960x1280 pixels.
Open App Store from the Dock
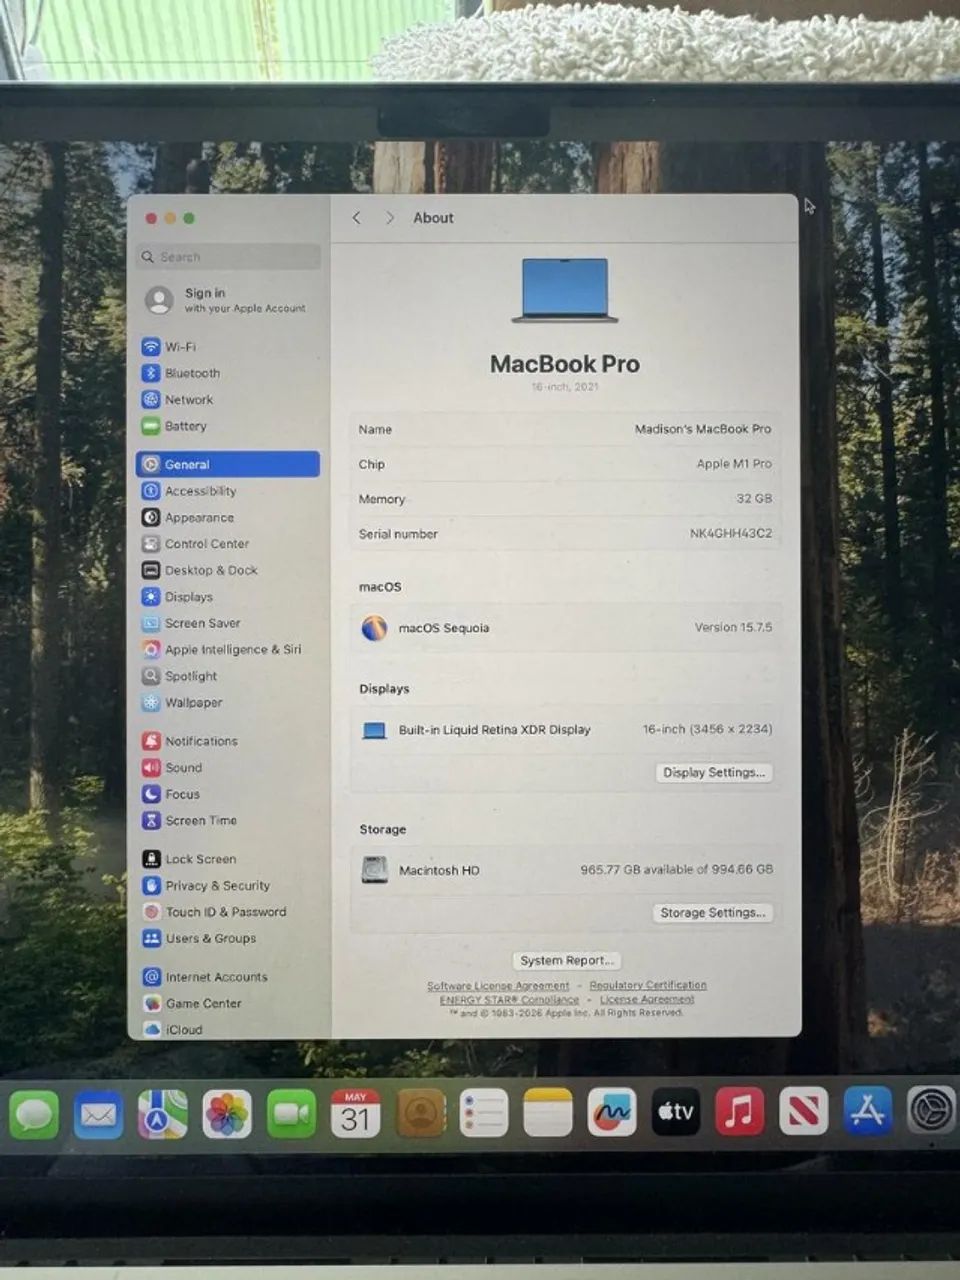[x=867, y=1111]
